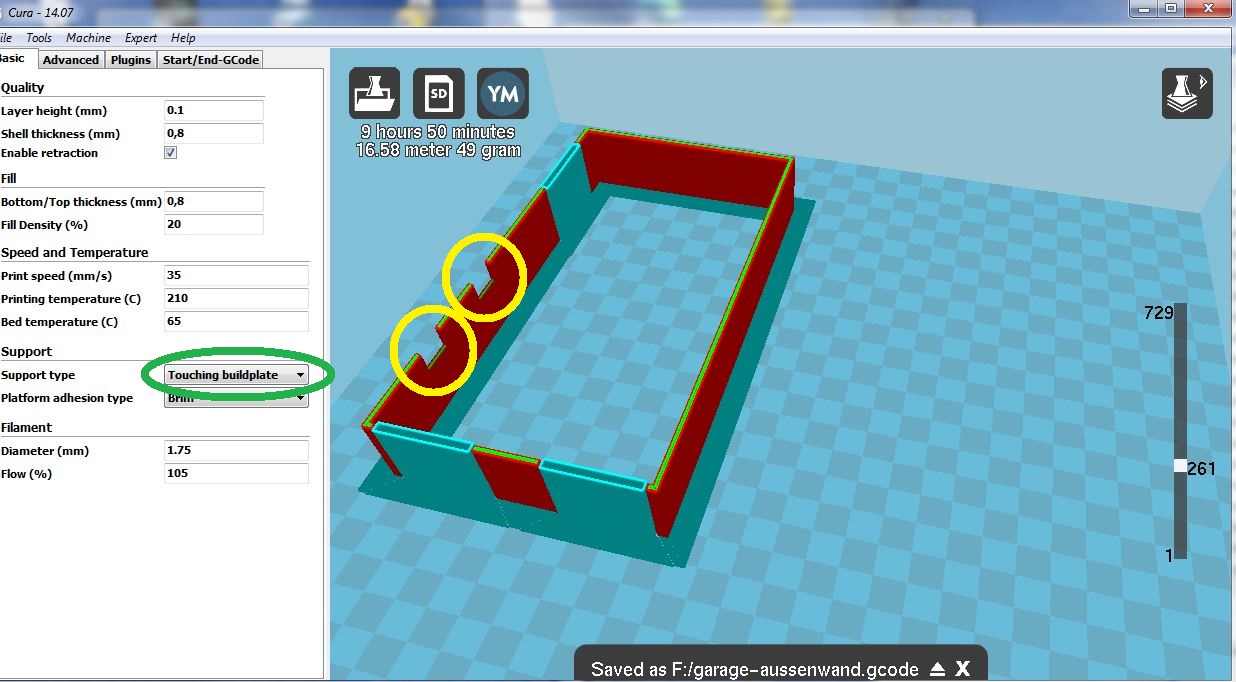Click the Shell thickness input field
Image resolution: width=1236 pixels, height=682 pixels.
tap(214, 134)
